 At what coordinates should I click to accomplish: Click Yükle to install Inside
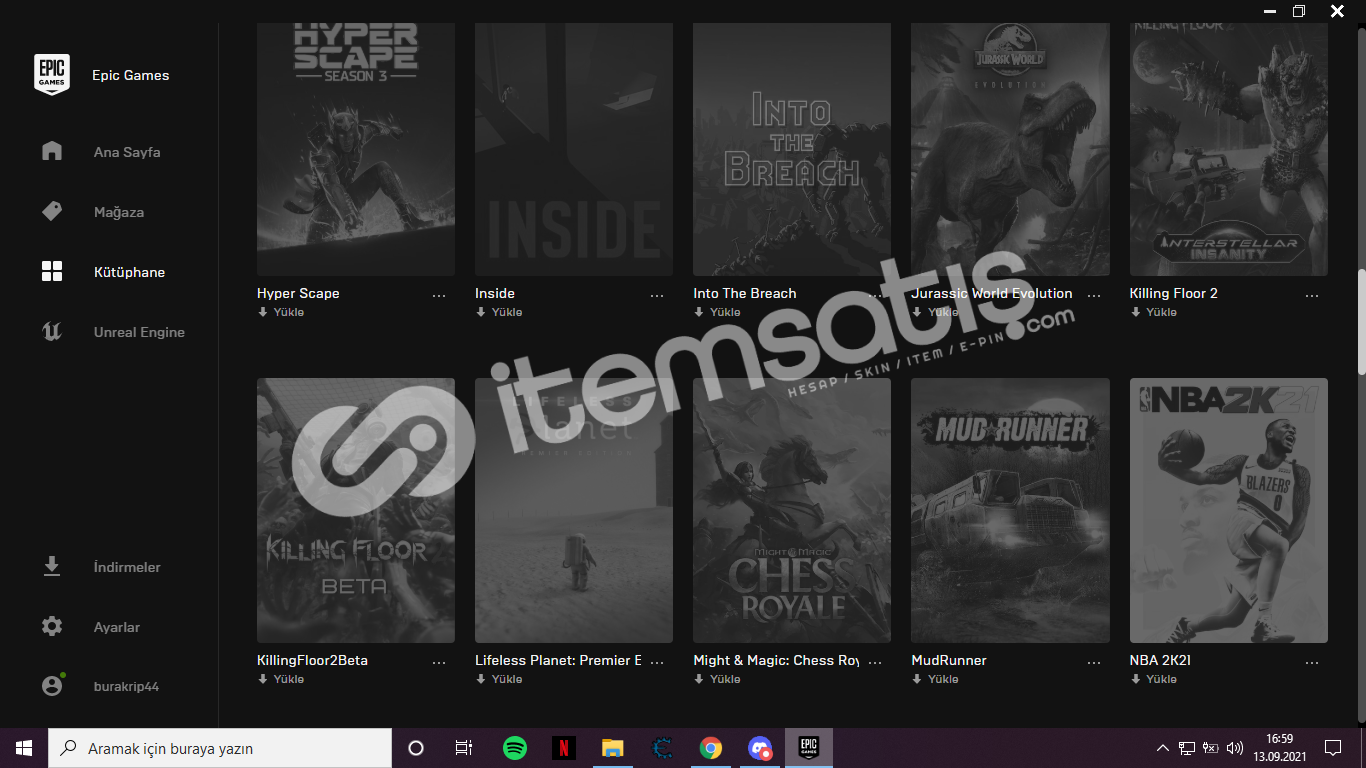pyautogui.click(x=499, y=312)
